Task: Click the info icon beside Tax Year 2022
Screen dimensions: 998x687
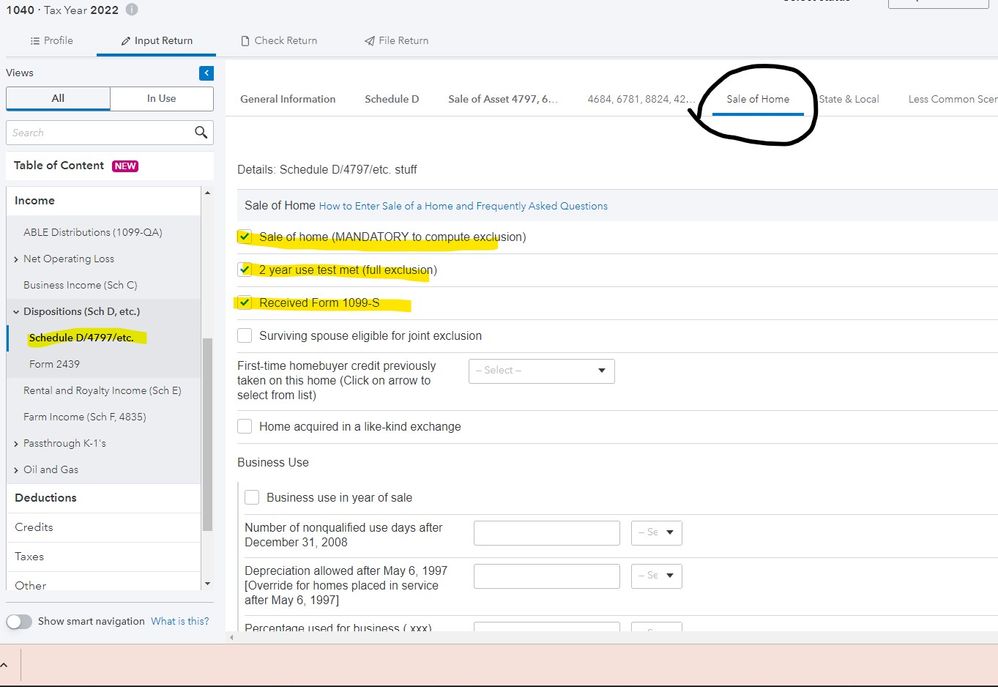Action: coord(132,10)
